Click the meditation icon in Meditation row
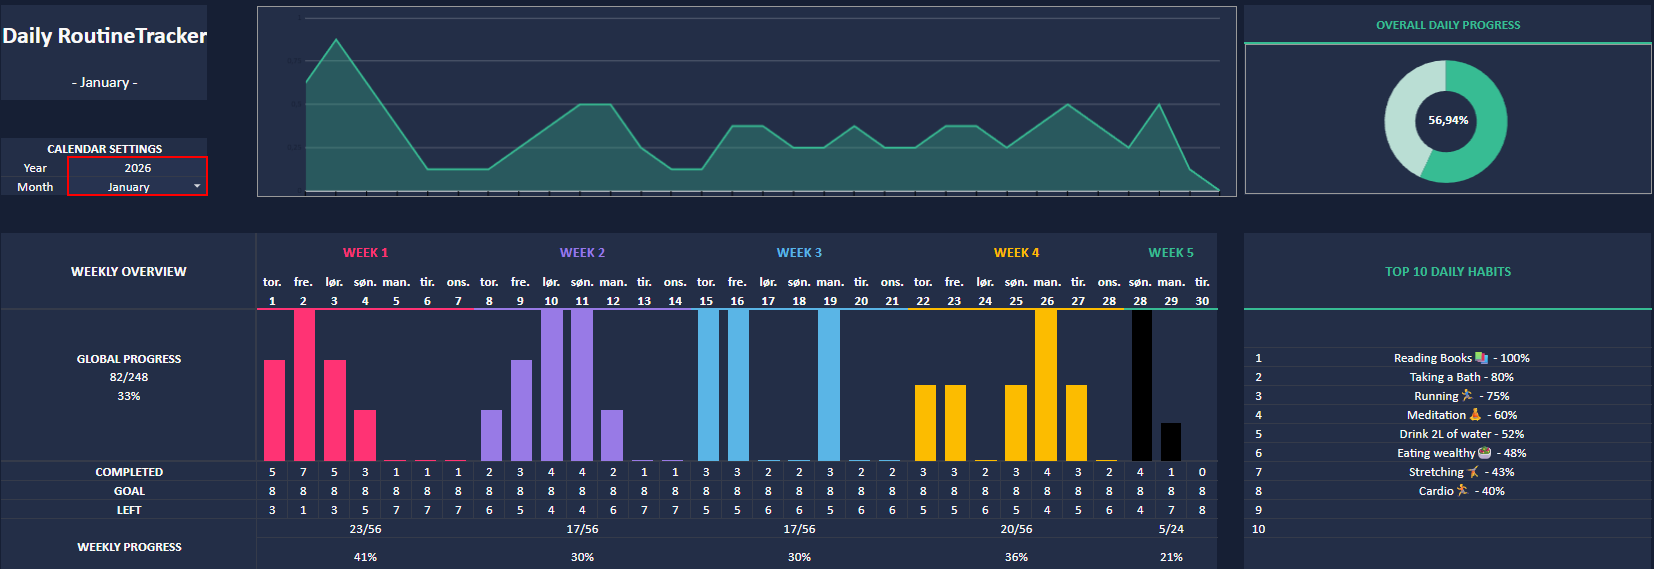The image size is (1654, 569). 1475,414
